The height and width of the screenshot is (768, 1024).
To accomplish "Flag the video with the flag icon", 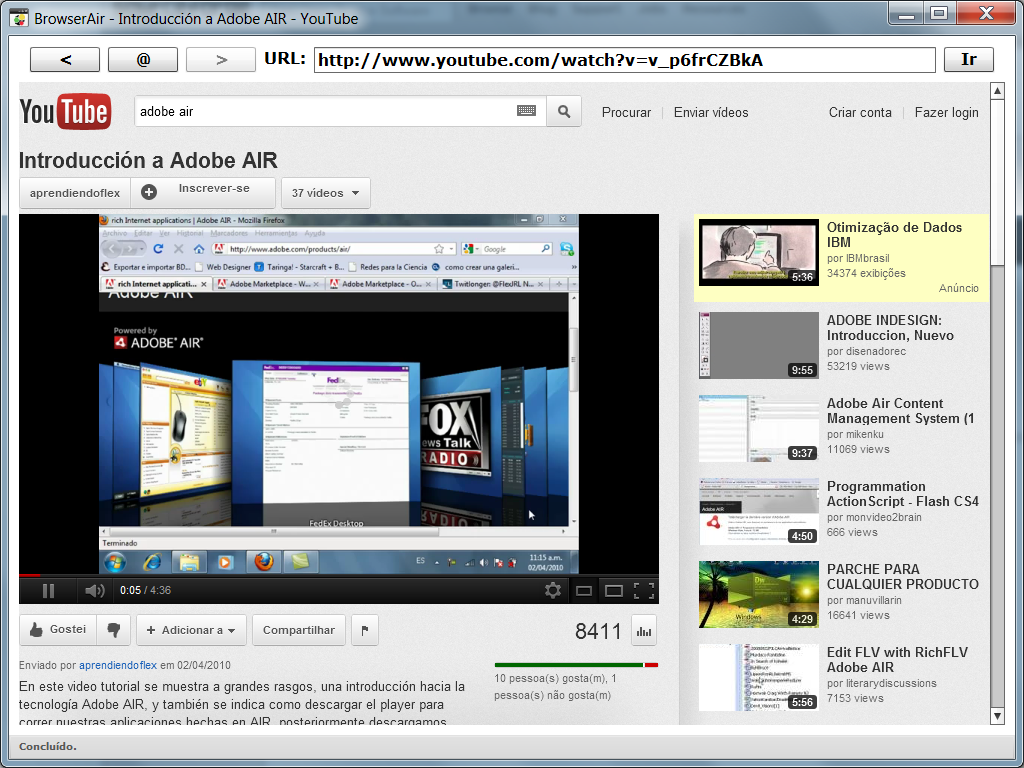I will pos(364,630).
